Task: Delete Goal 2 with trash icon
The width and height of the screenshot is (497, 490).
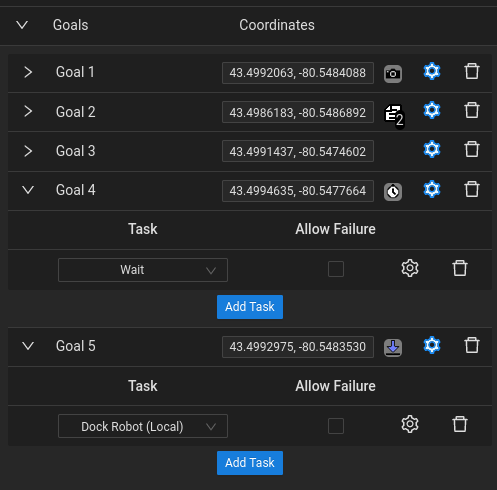Action: (x=472, y=110)
